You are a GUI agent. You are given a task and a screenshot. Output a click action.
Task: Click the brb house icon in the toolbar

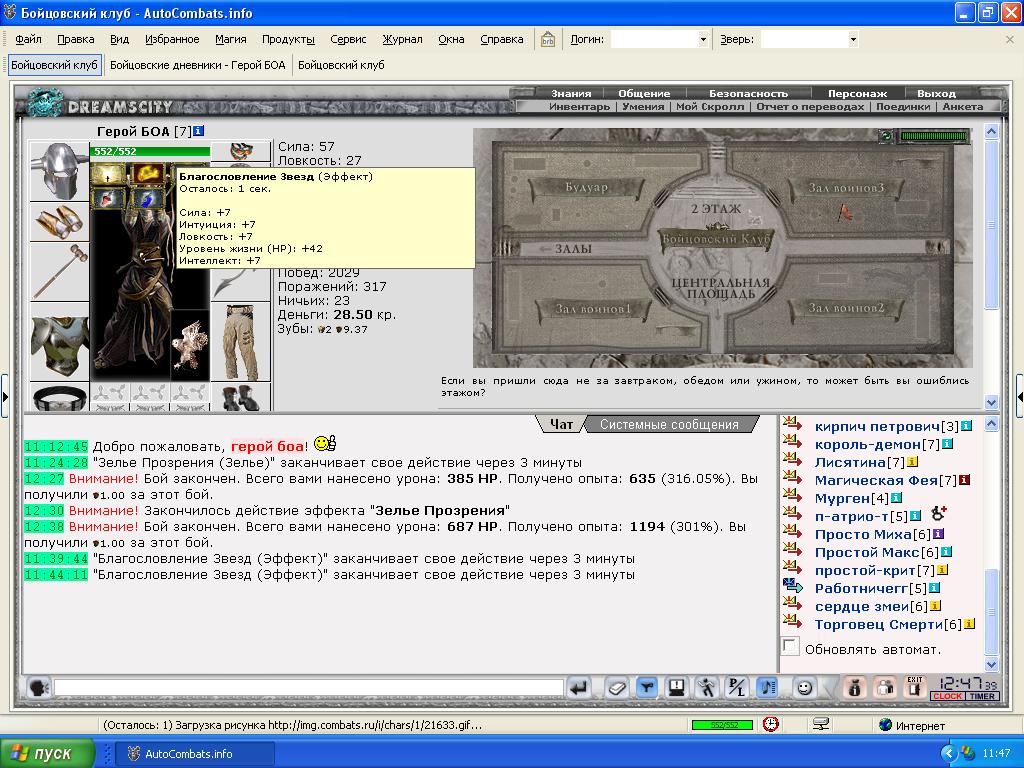tap(547, 39)
